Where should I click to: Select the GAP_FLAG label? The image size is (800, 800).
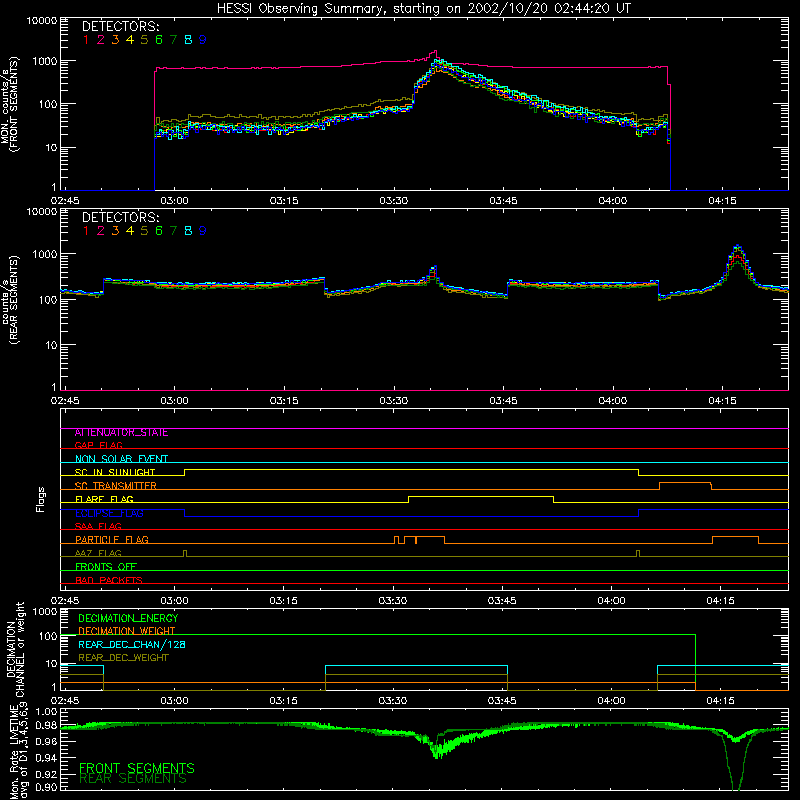point(98,445)
